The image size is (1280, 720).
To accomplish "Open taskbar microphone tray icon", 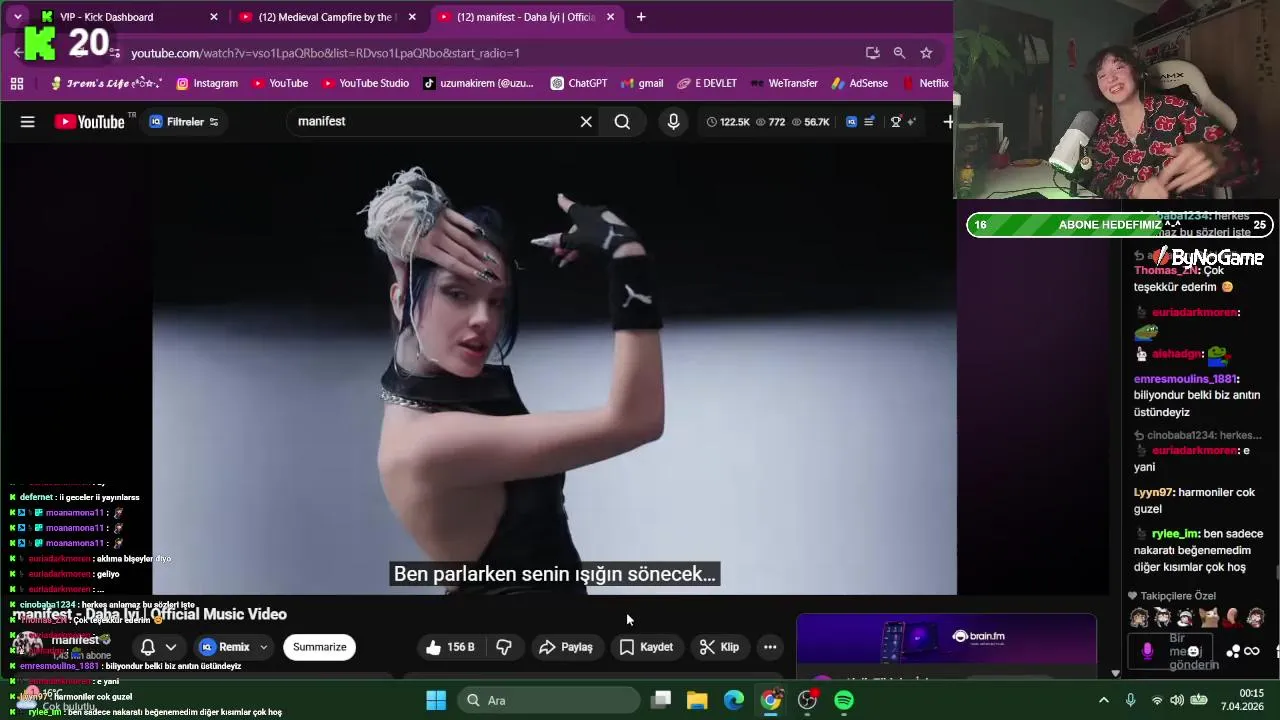I will click(1131, 700).
